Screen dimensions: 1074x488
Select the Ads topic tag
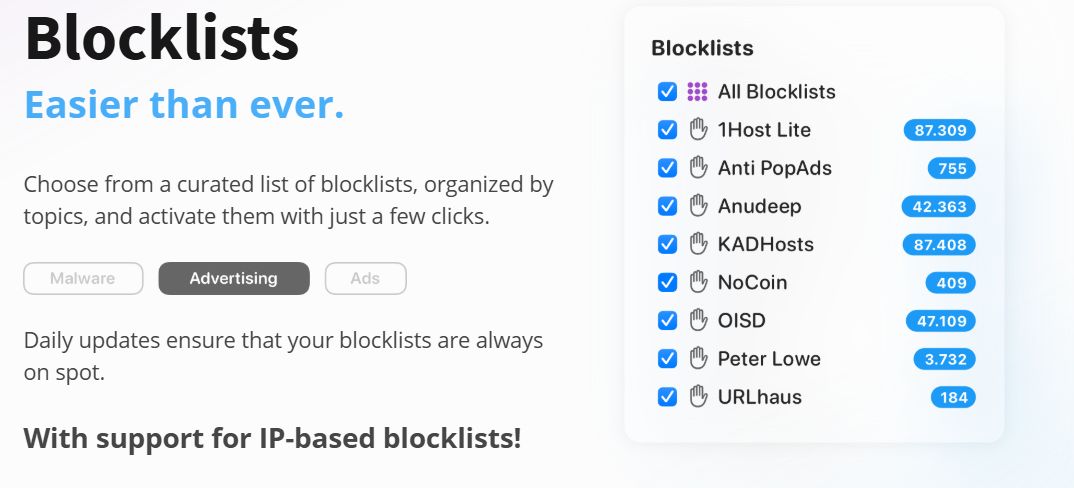(365, 279)
